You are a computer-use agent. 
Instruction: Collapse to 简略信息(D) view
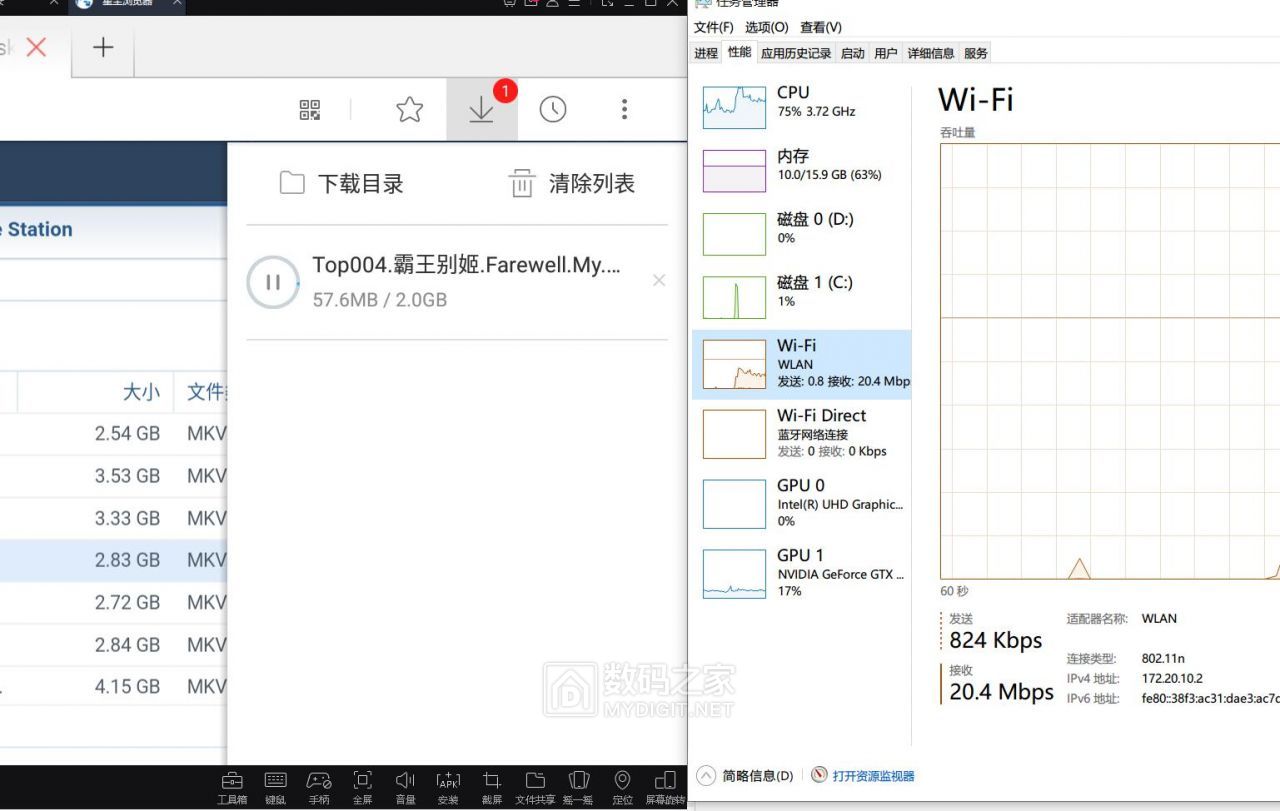pyautogui.click(x=746, y=776)
